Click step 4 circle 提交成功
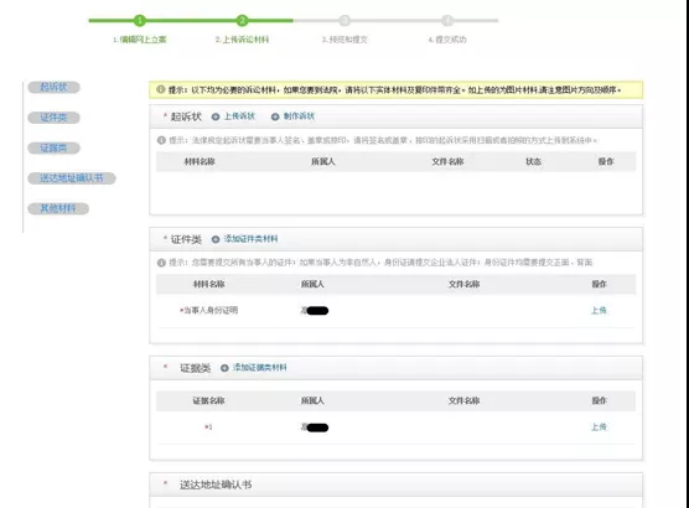 click(x=447, y=20)
